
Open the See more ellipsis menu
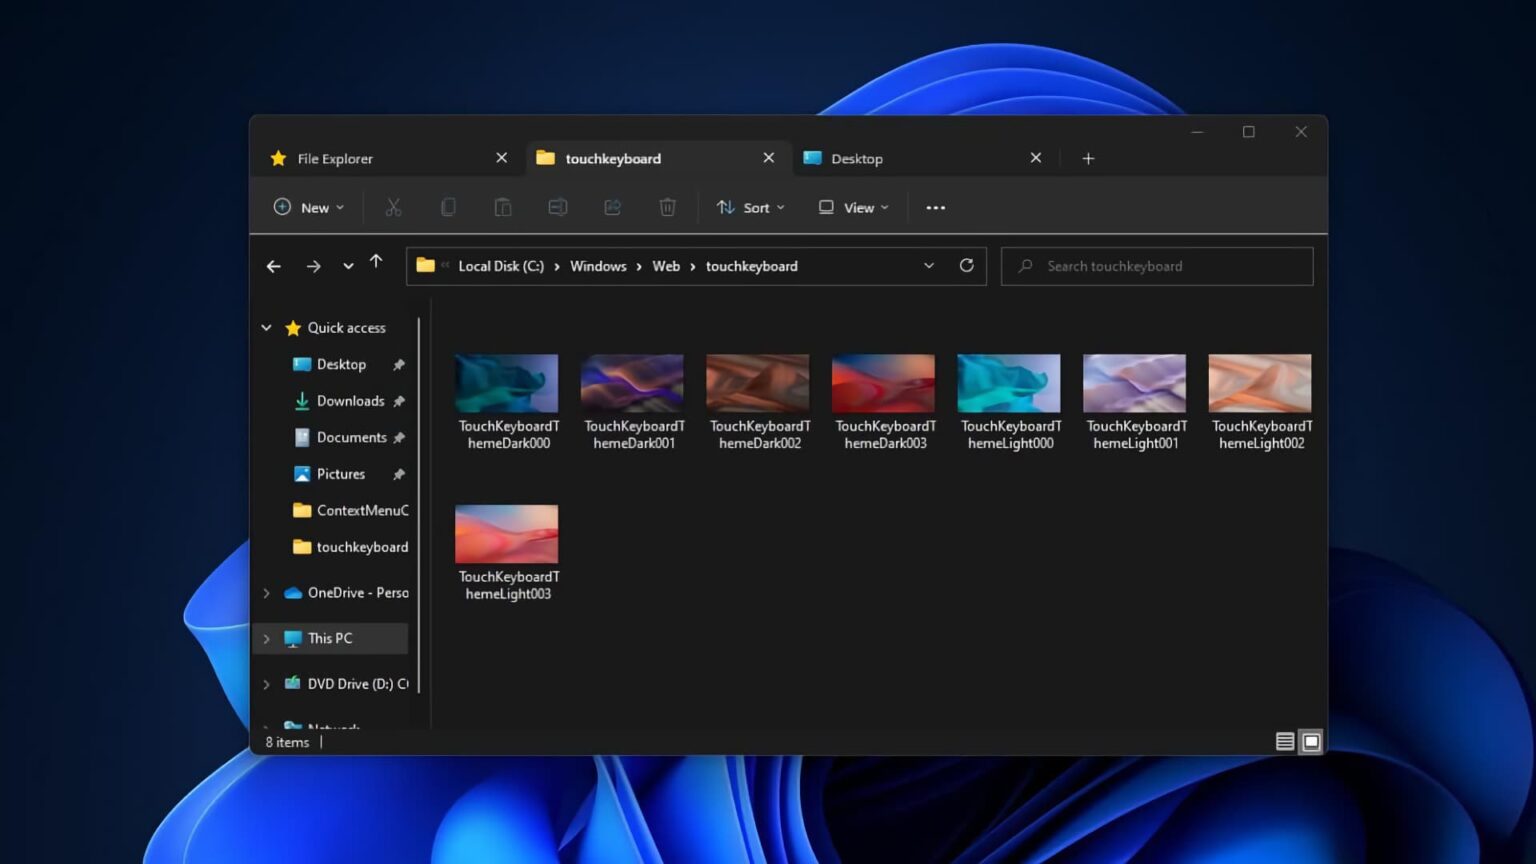click(935, 207)
